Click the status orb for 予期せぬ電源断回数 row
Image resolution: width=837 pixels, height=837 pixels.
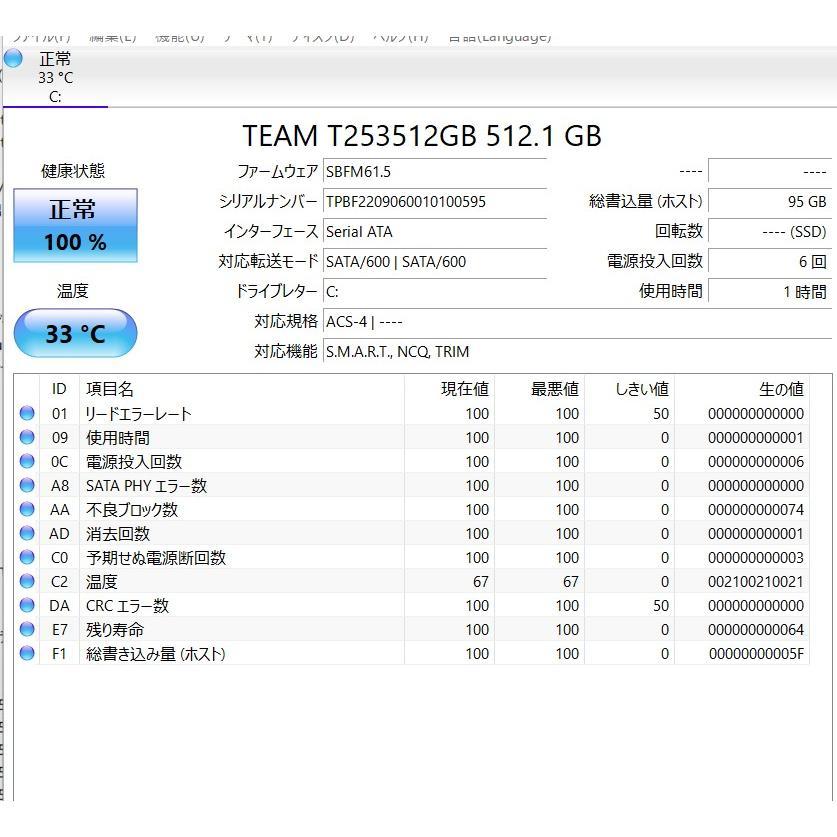click(x=27, y=557)
